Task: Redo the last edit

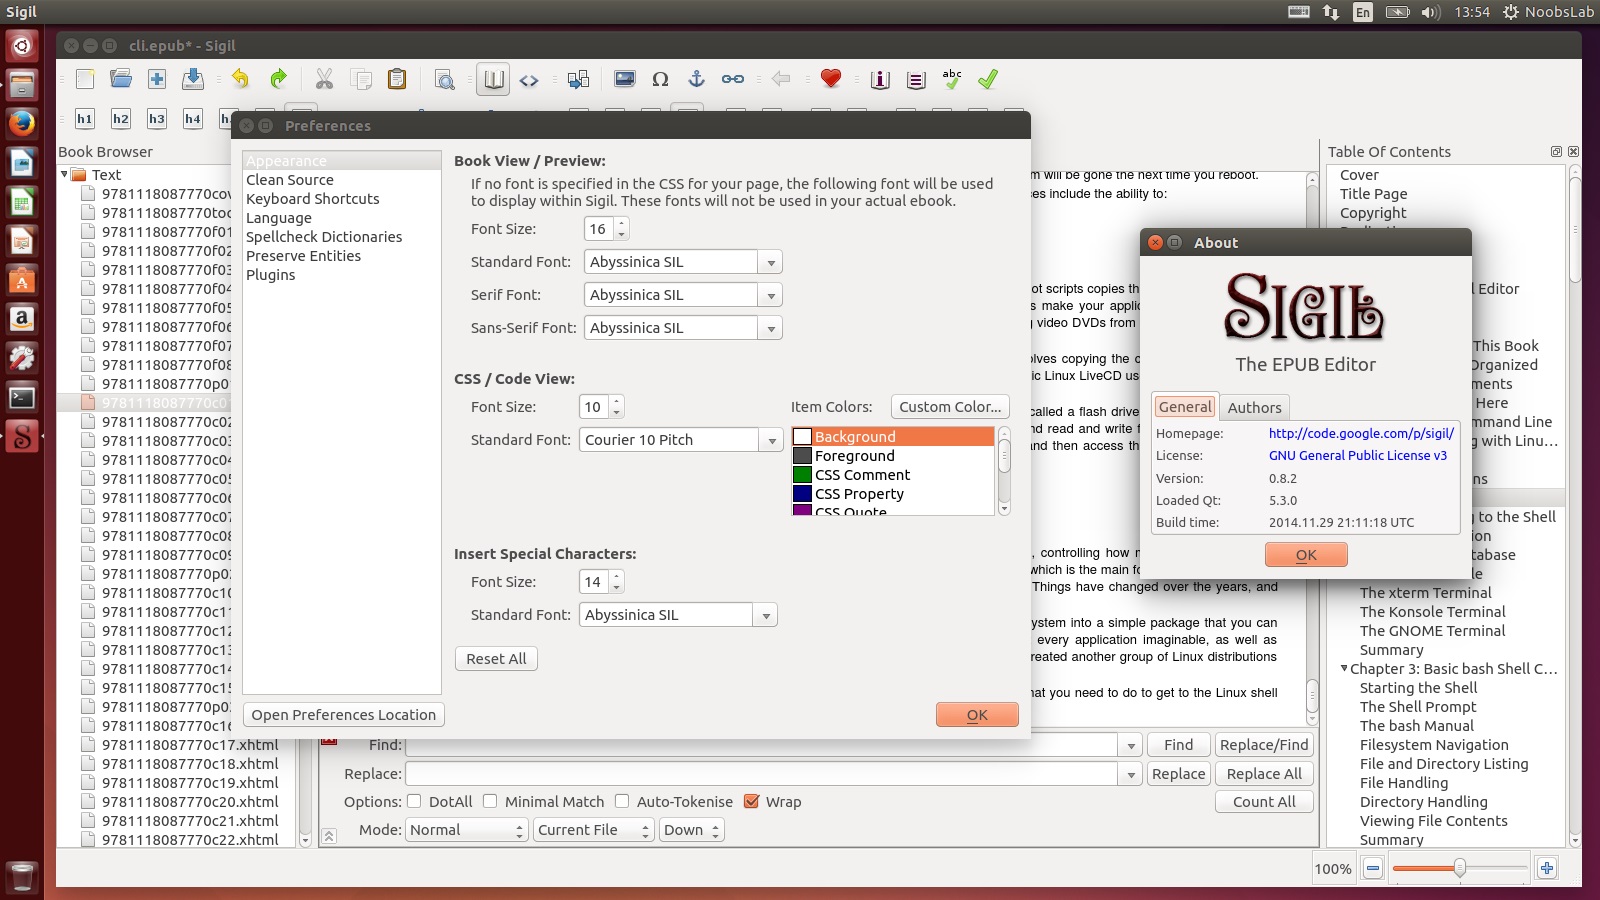Action: (x=278, y=79)
